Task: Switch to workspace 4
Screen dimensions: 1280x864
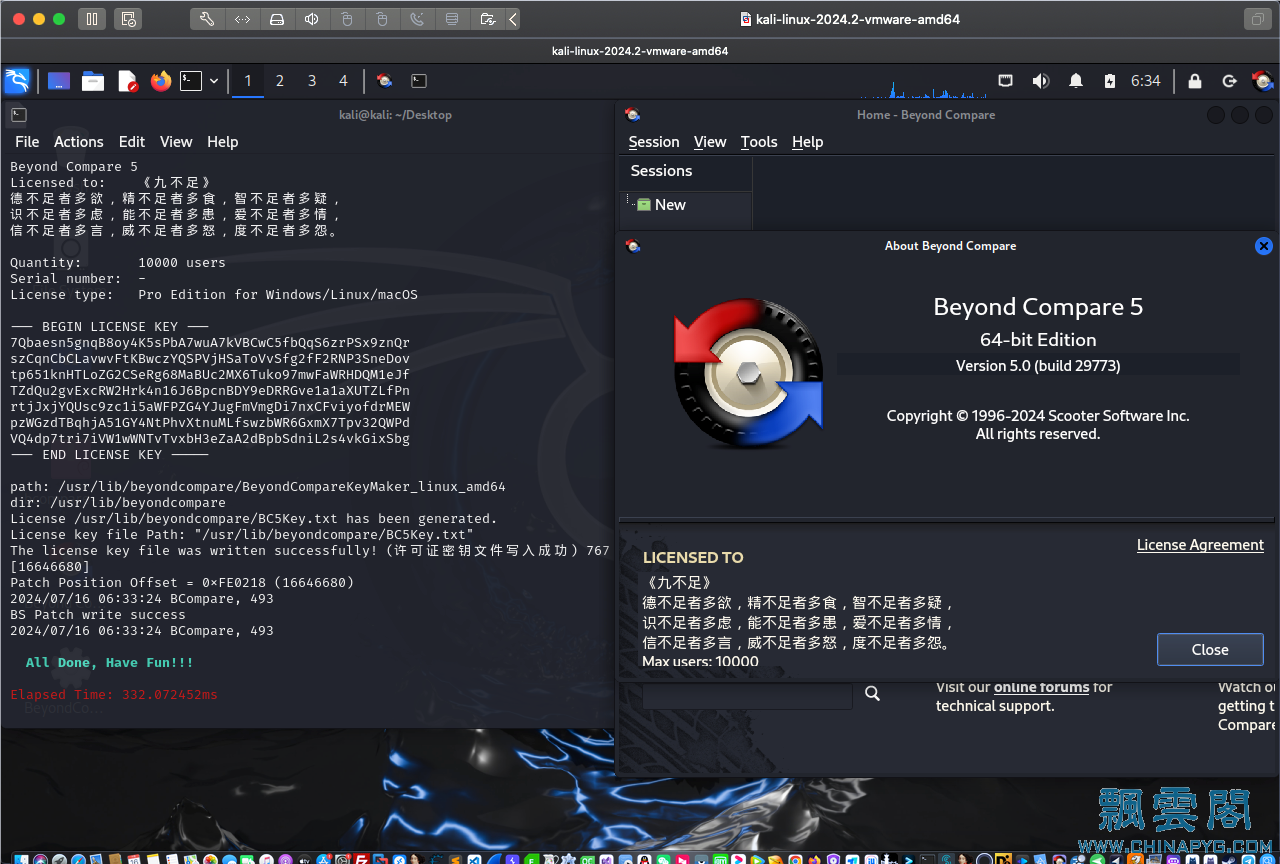Action: 344,81
